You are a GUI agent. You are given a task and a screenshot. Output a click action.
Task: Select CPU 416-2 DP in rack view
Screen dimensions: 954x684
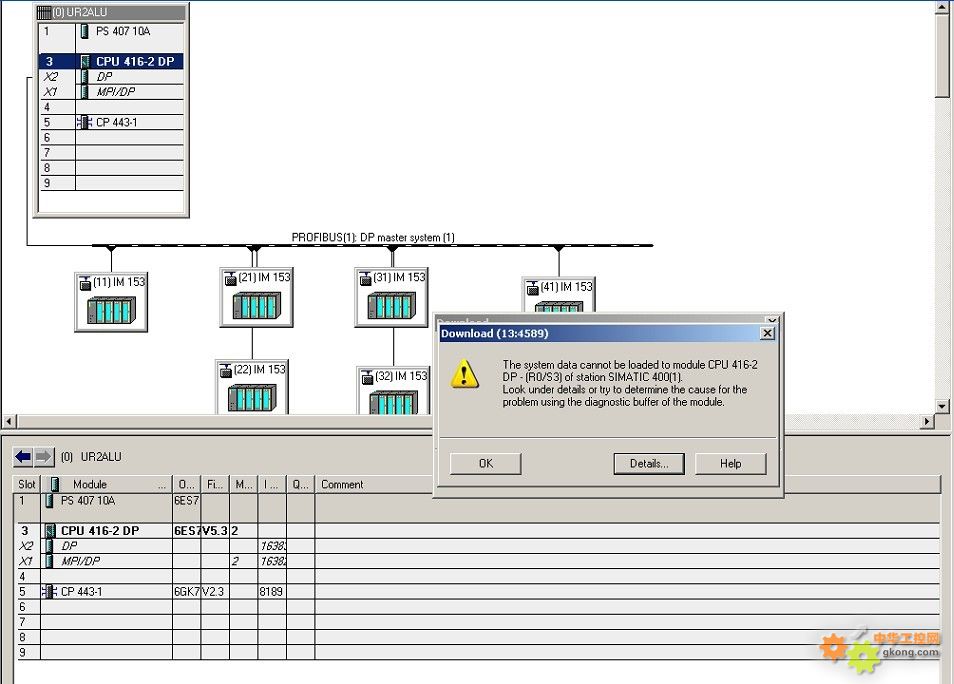pyautogui.click(x=111, y=61)
